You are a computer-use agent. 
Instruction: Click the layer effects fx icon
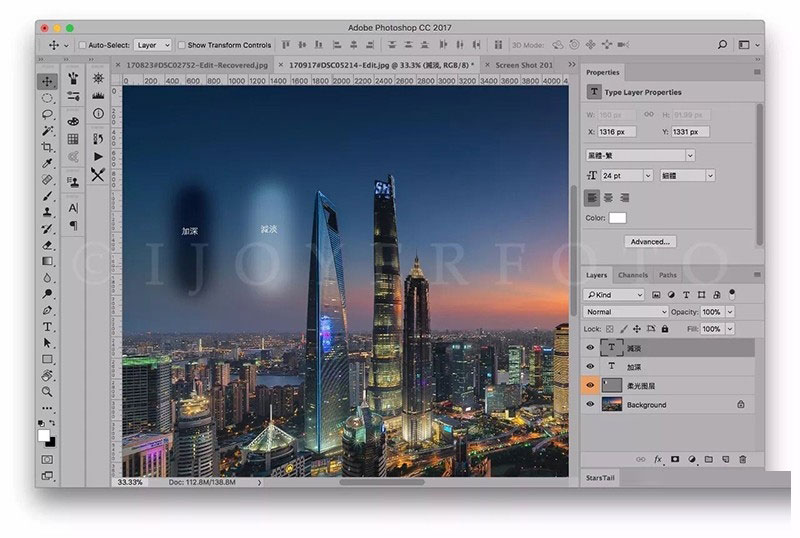tap(658, 459)
